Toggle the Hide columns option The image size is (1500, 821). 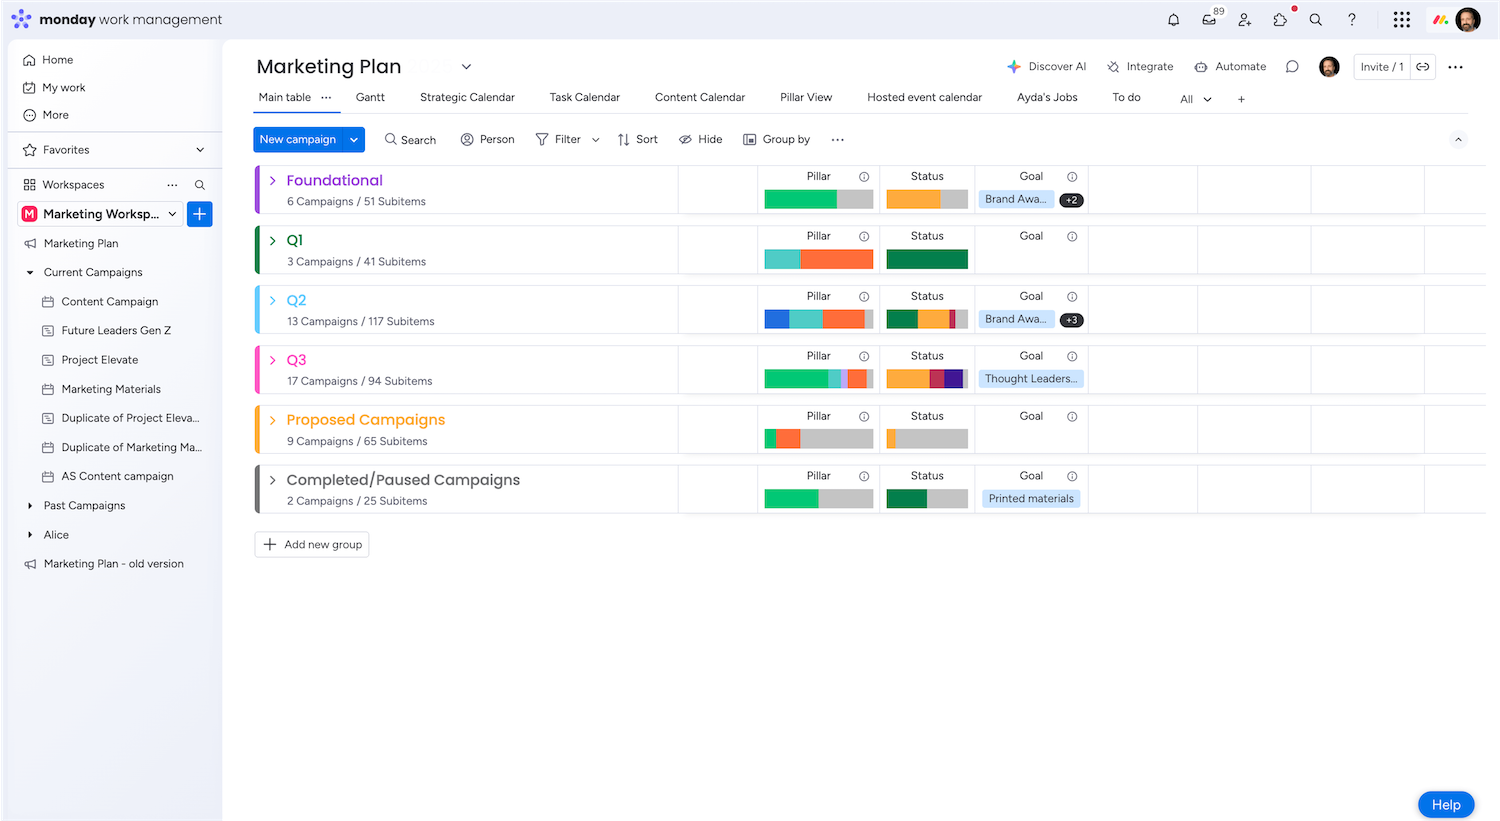(700, 140)
